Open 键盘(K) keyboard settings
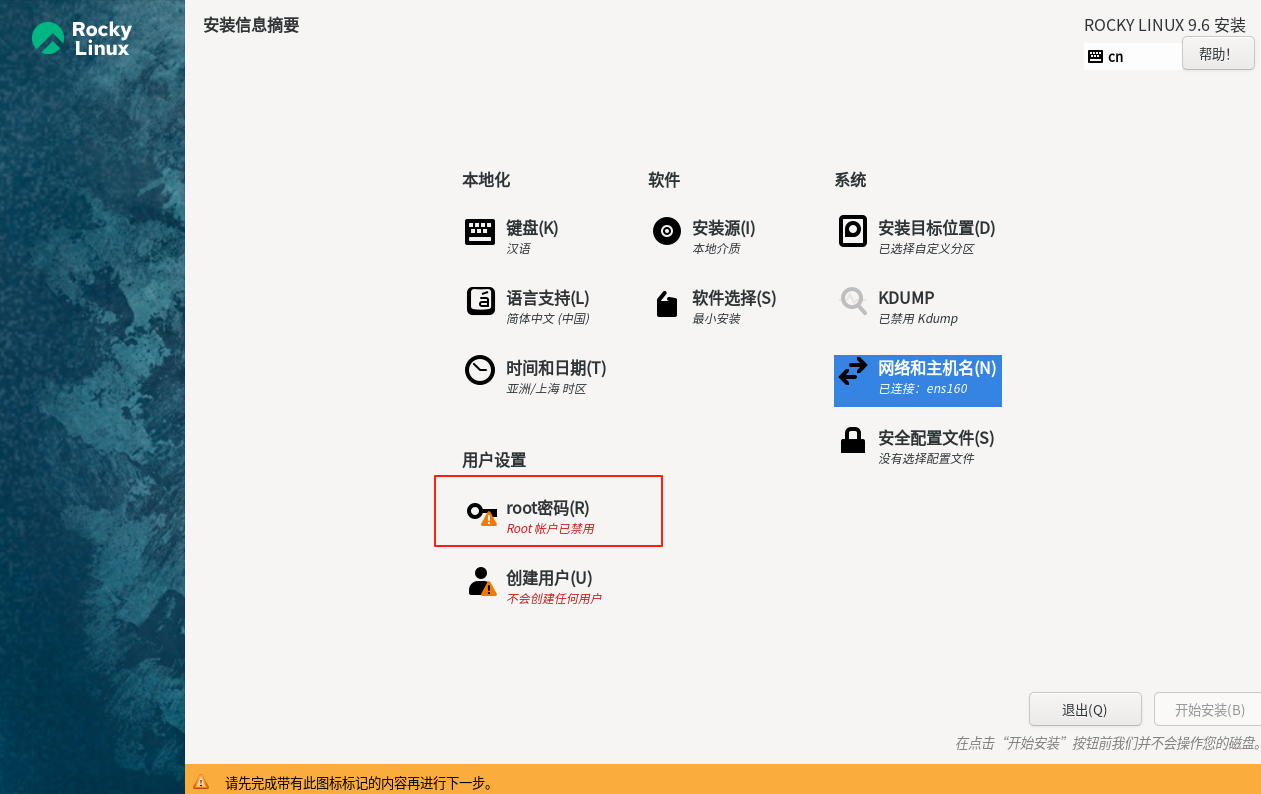This screenshot has height=794, width=1261. 532,228
